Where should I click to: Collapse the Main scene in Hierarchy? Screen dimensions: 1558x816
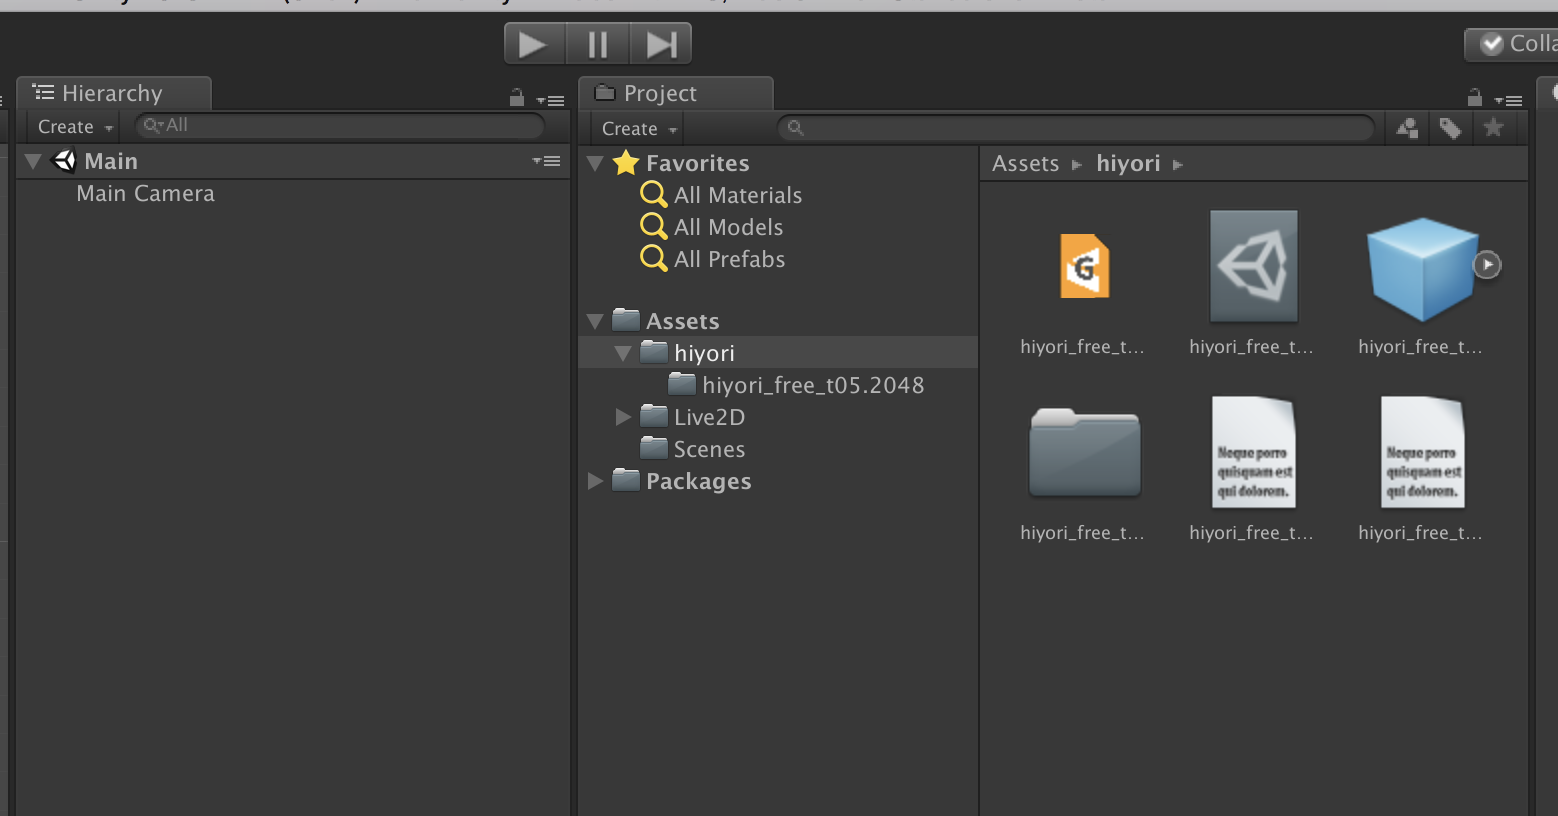tap(33, 161)
